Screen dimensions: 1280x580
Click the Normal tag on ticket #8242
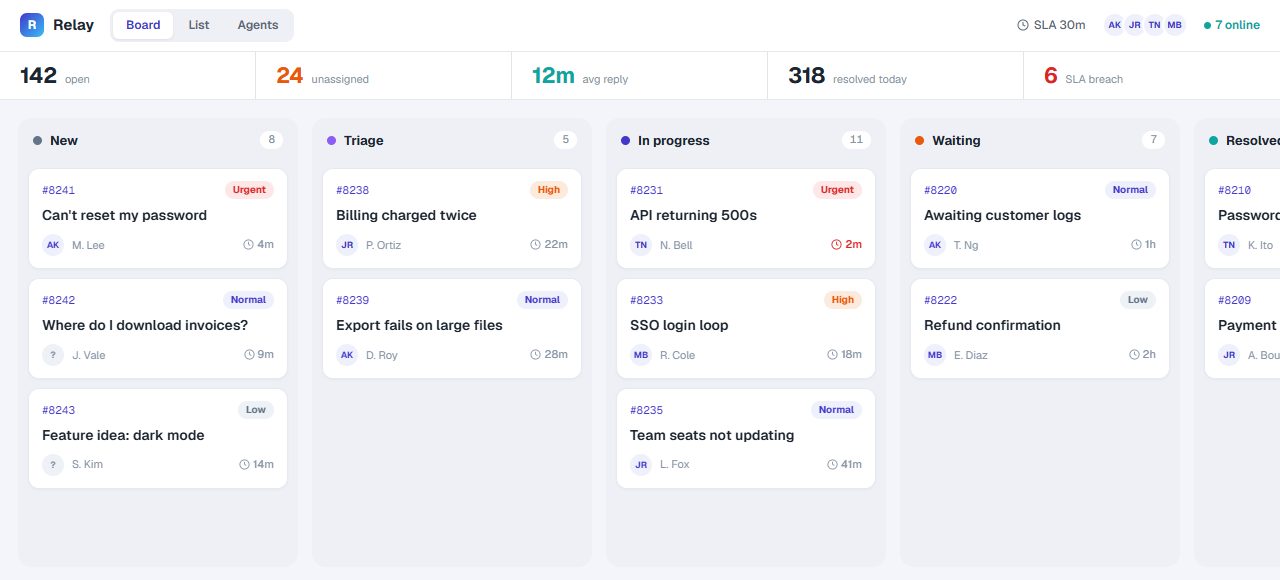point(248,300)
